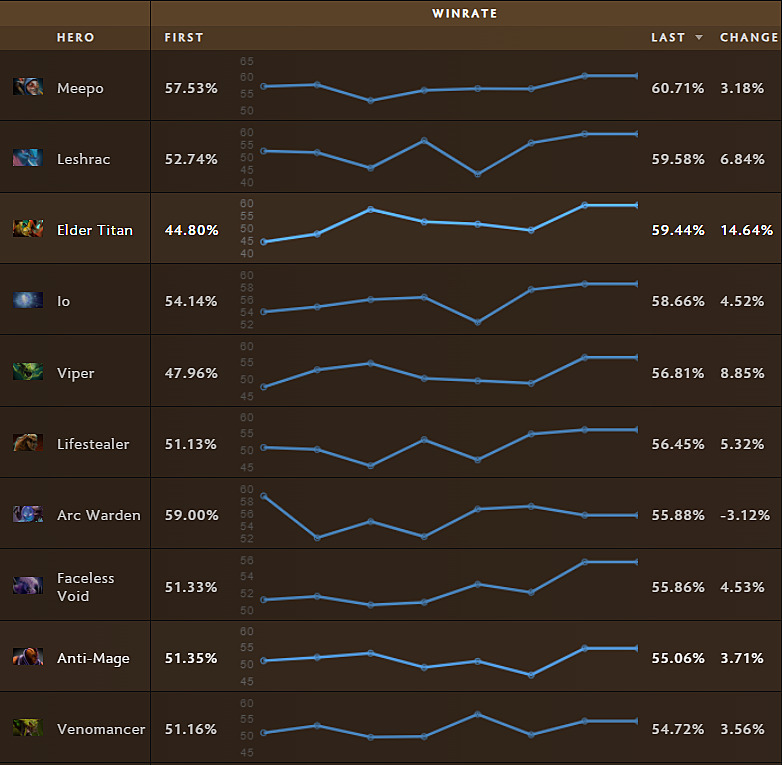This screenshot has height=765, width=782.
Task: Click the Leshrac hero portrait icon
Action: [x=28, y=158]
